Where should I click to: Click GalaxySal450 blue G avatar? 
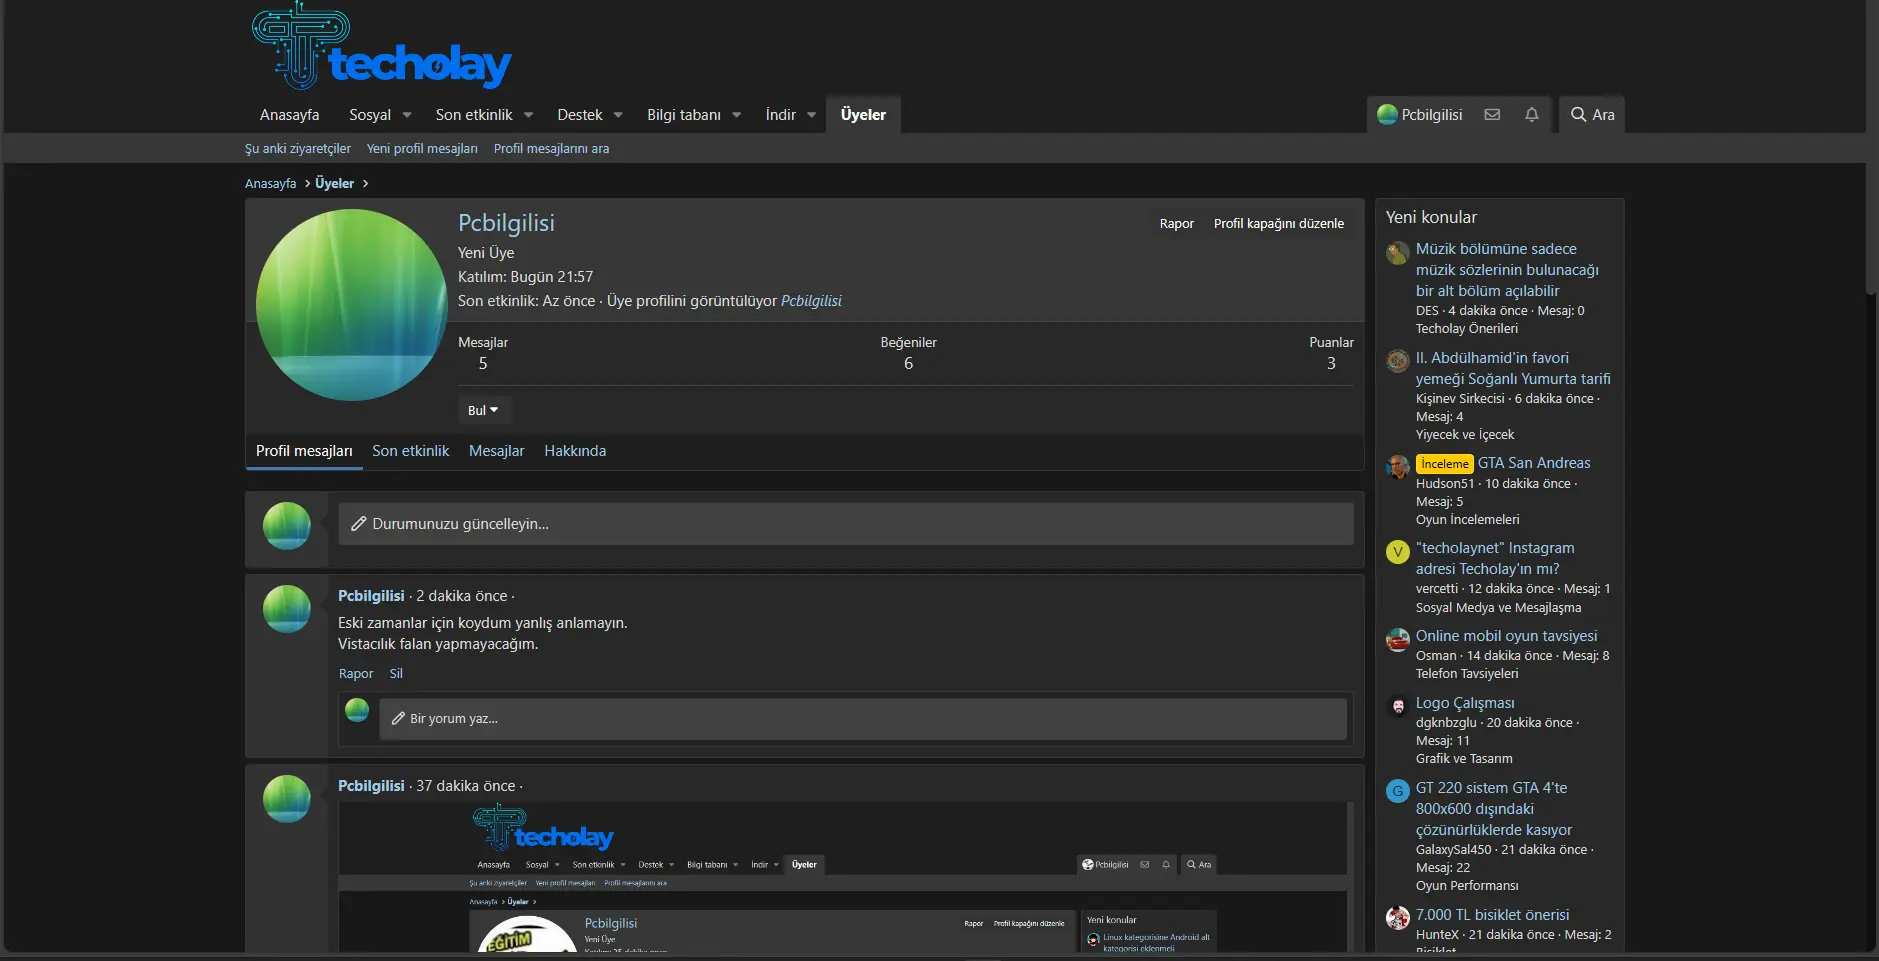(1398, 792)
